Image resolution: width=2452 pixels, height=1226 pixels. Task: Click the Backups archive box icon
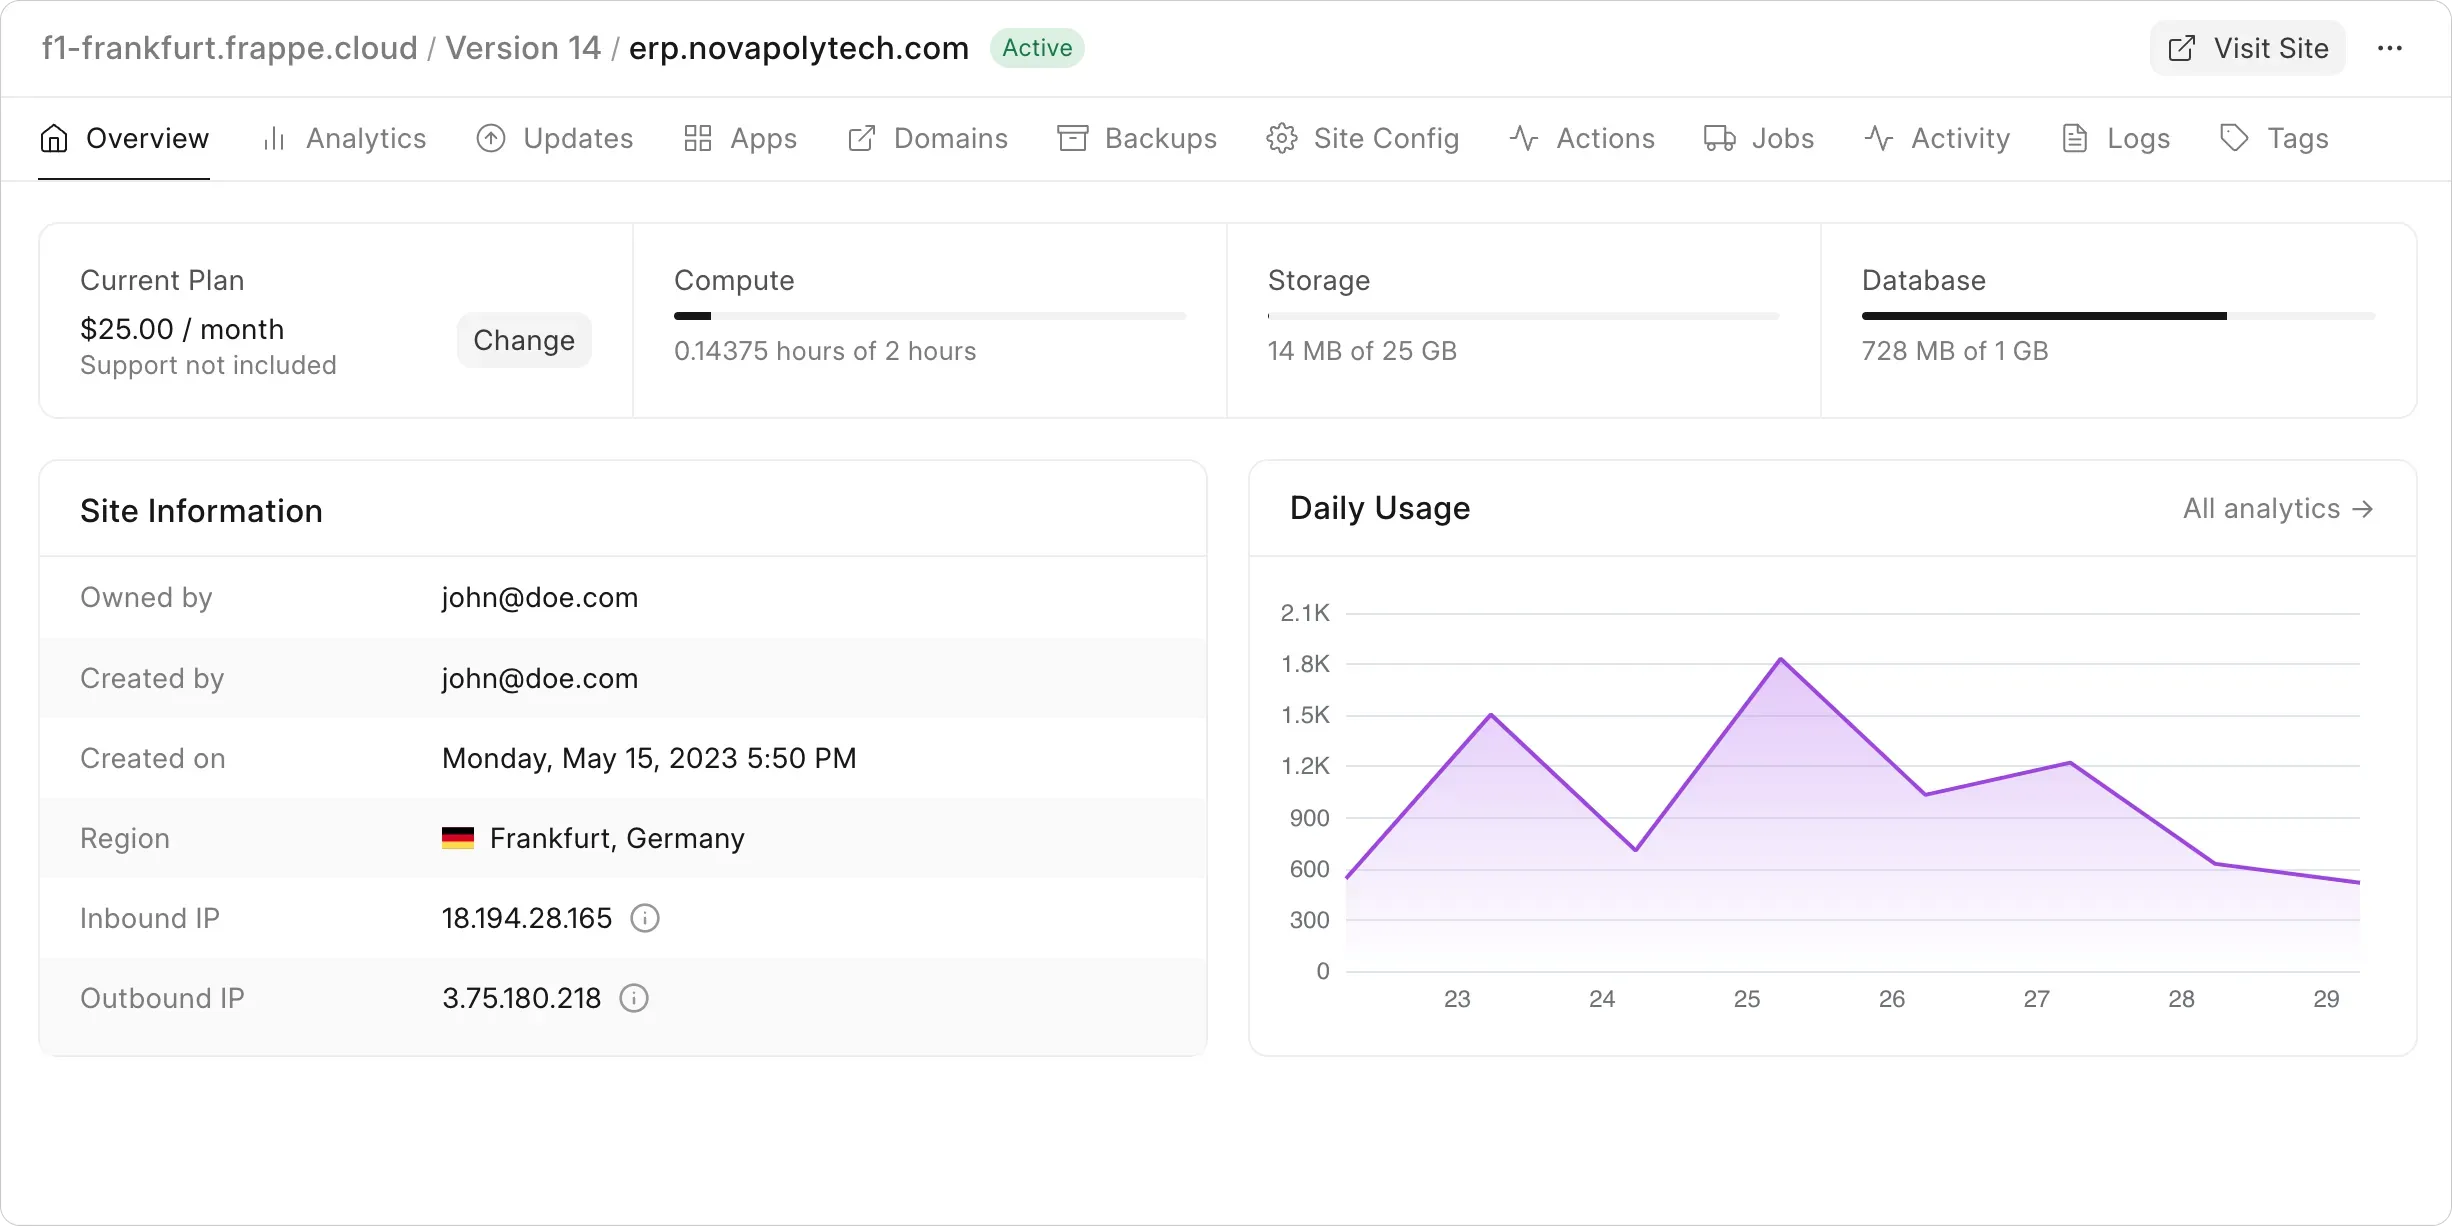1070,138
